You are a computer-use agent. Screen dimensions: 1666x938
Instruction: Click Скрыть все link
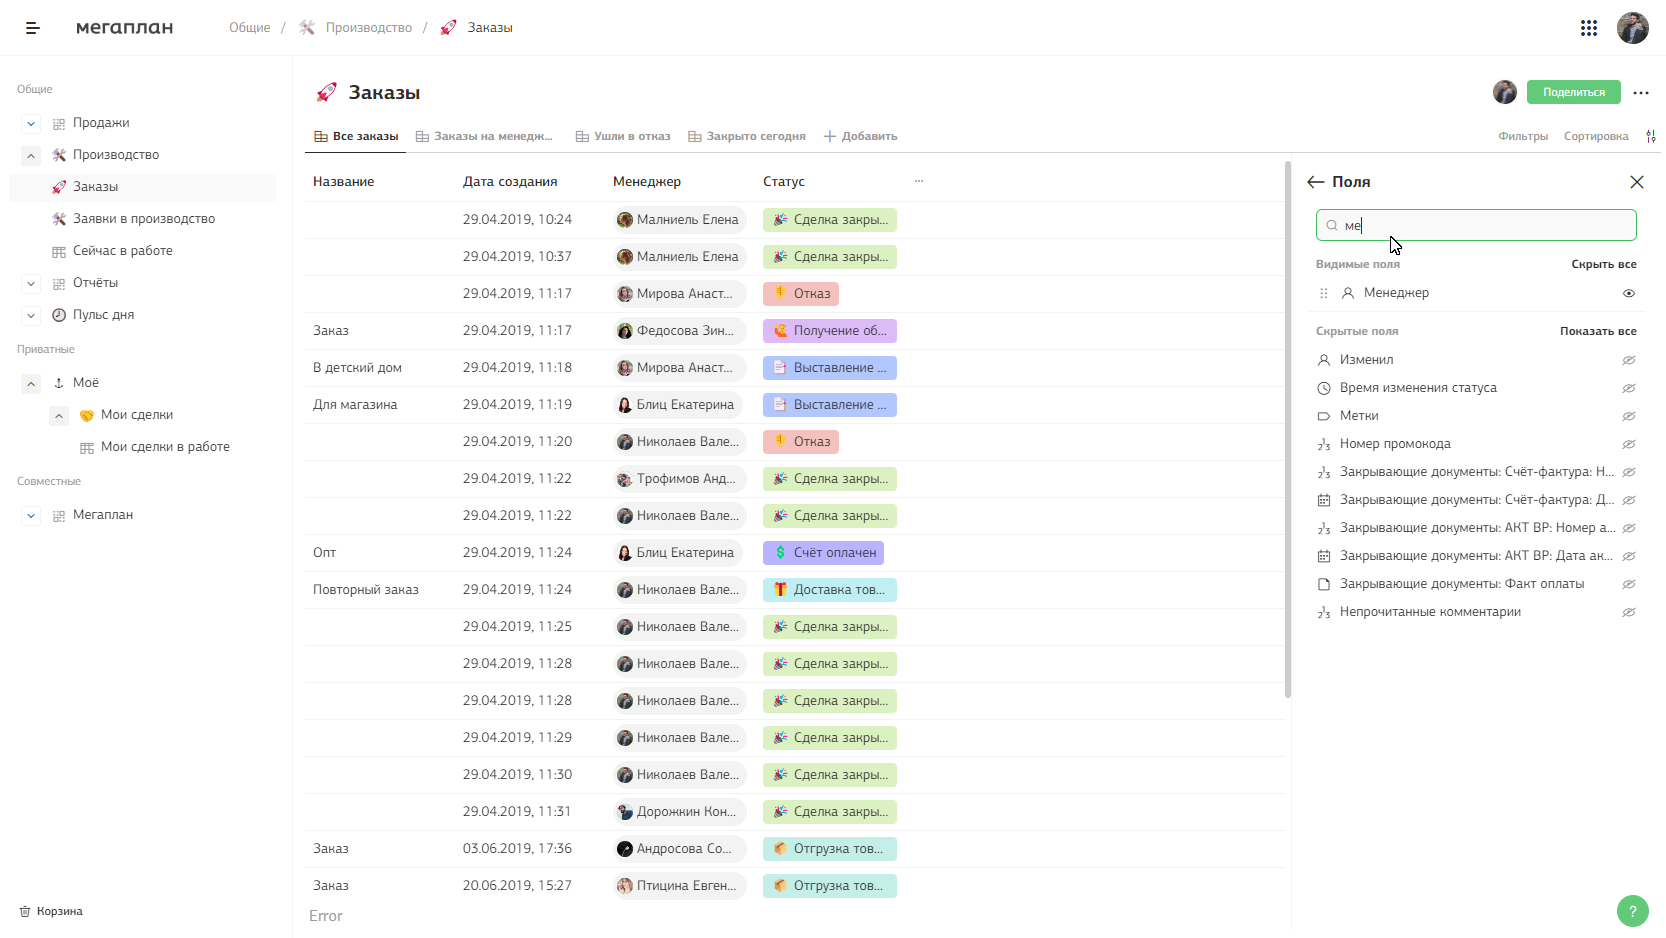1604,264
